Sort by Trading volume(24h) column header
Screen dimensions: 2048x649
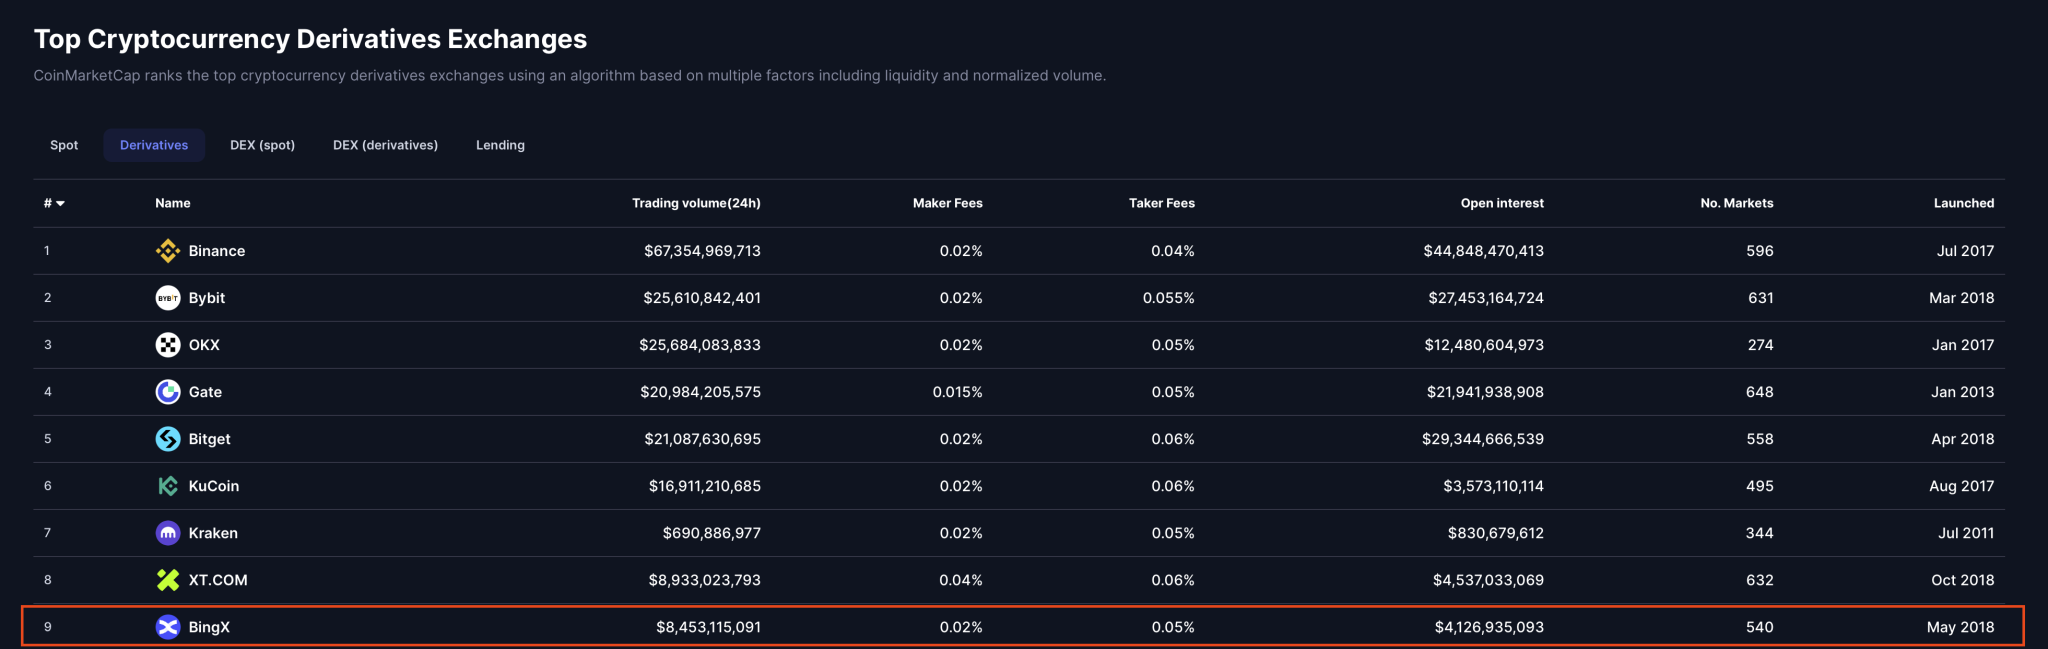[696, 203]
